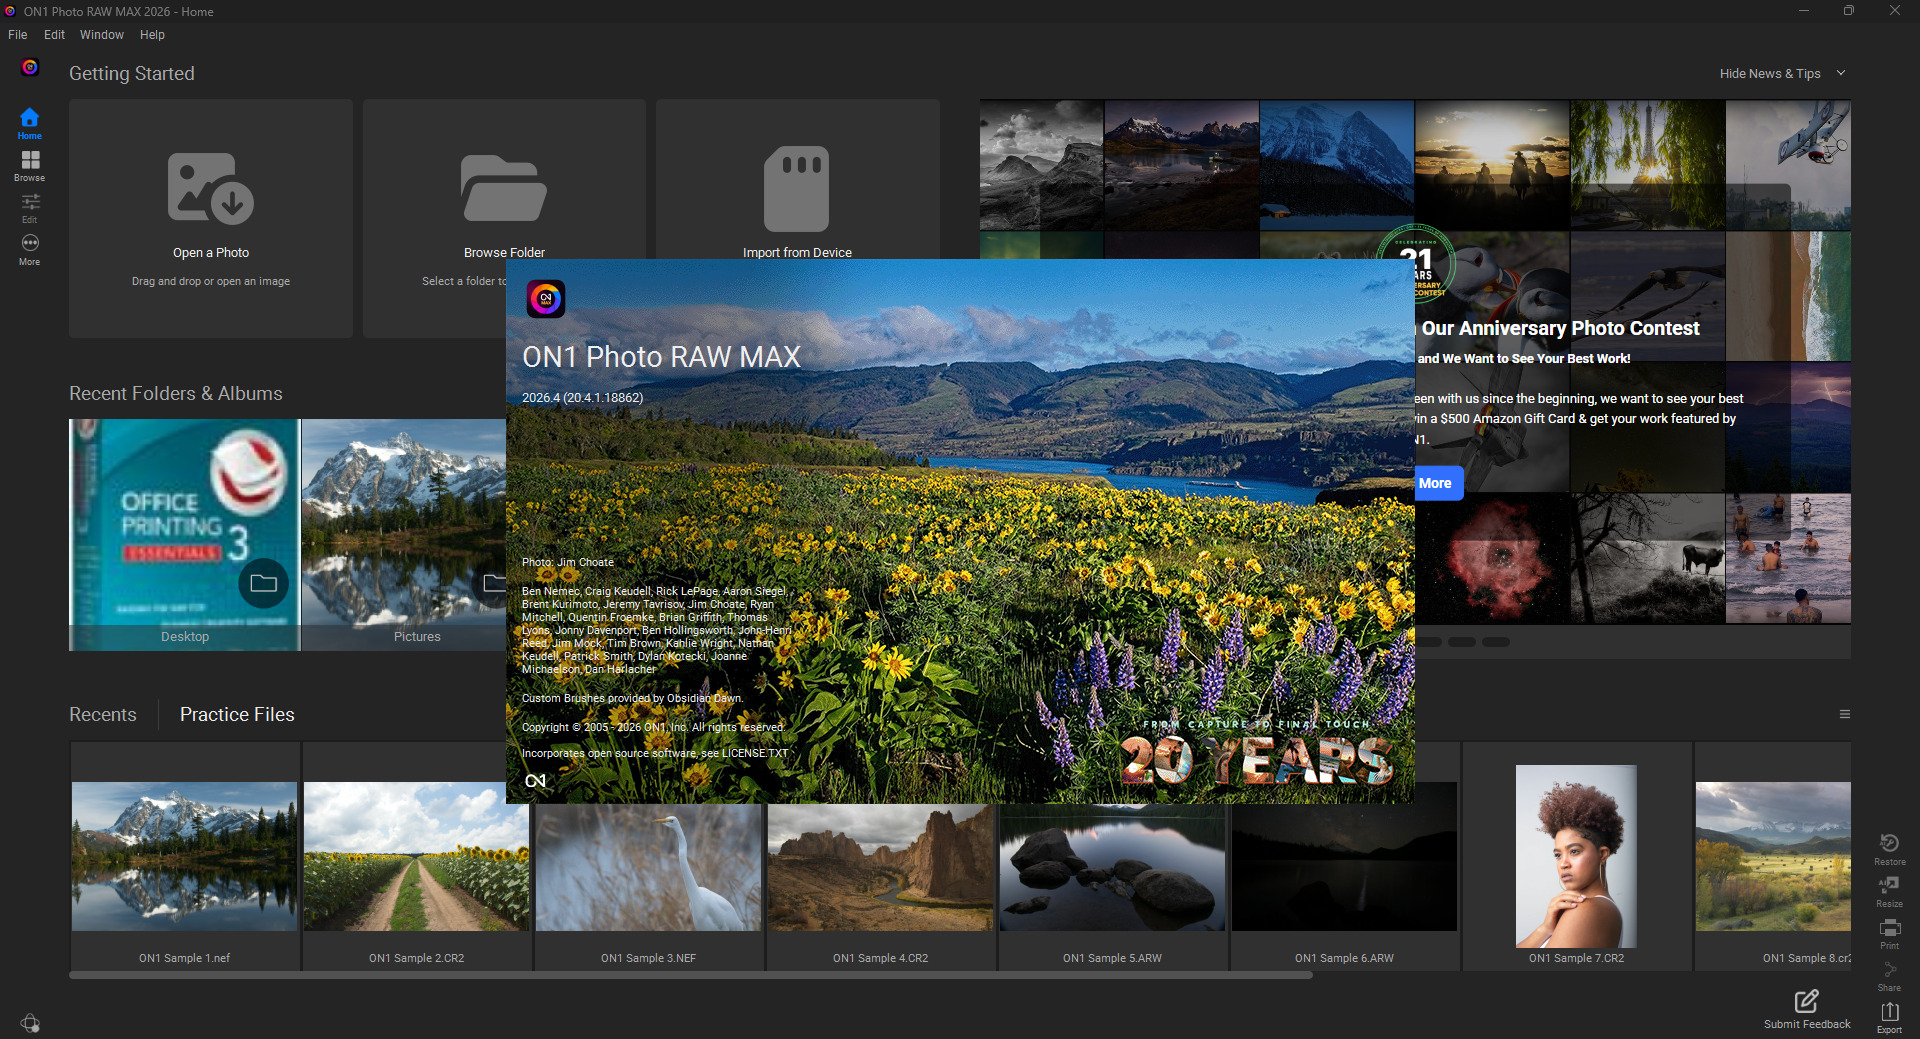Open the Help menu
This screenshot has width=1920, height=1039.
point(152,35)
